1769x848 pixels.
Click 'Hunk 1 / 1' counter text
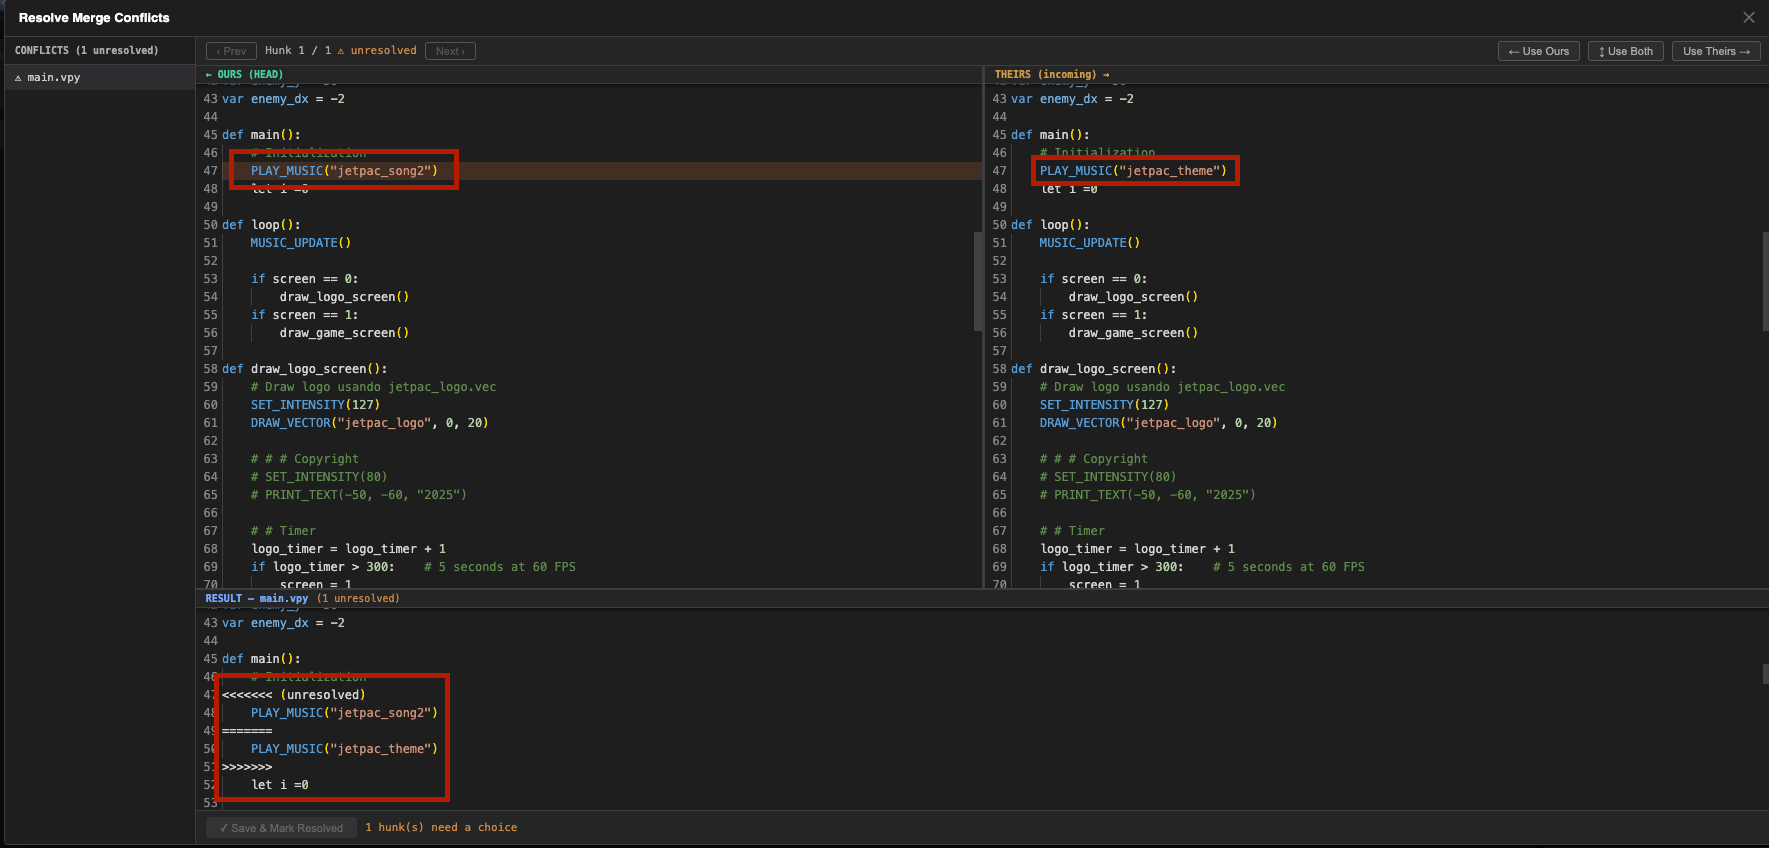[x=298, y=51]
